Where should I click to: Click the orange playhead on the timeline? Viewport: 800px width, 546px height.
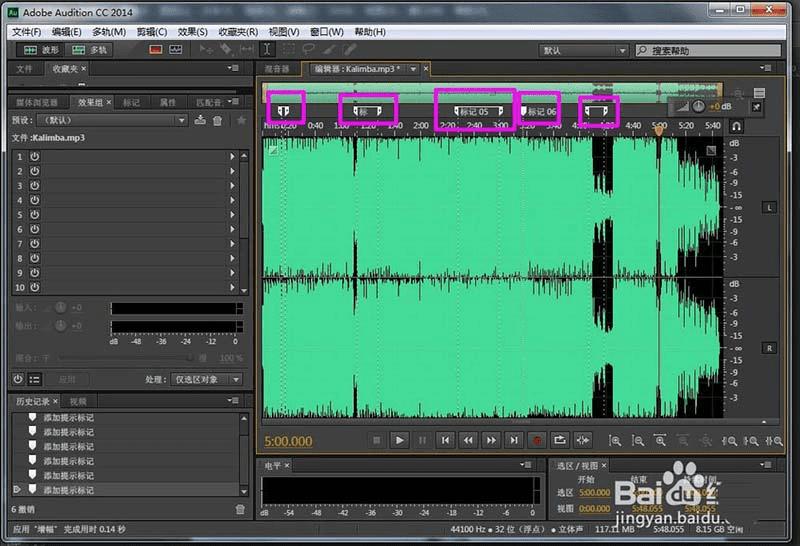[x=659, y=130]
